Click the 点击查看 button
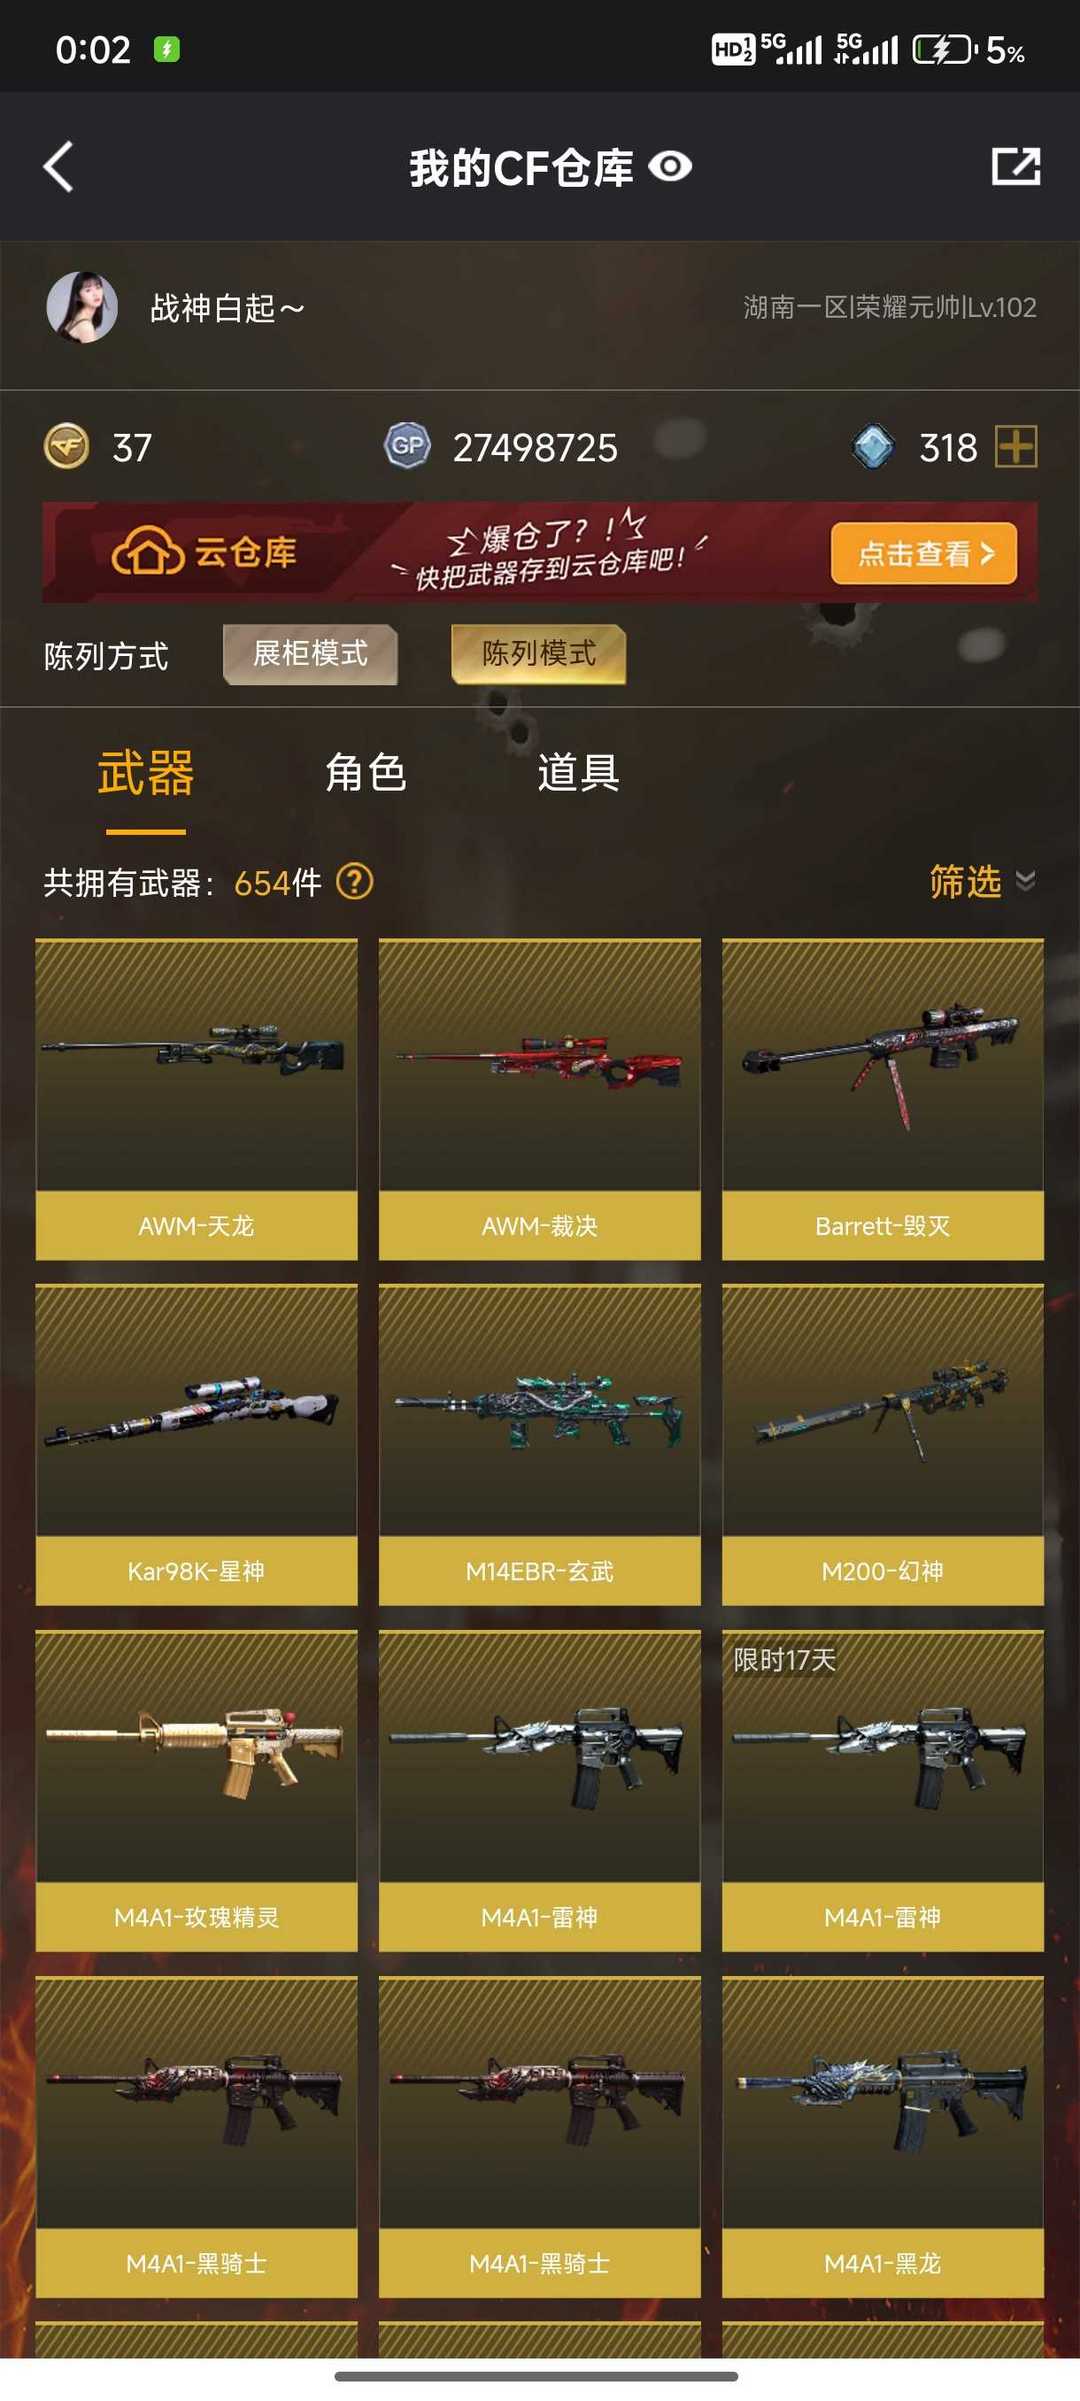1080x2401 pixels. coord(924,553)
